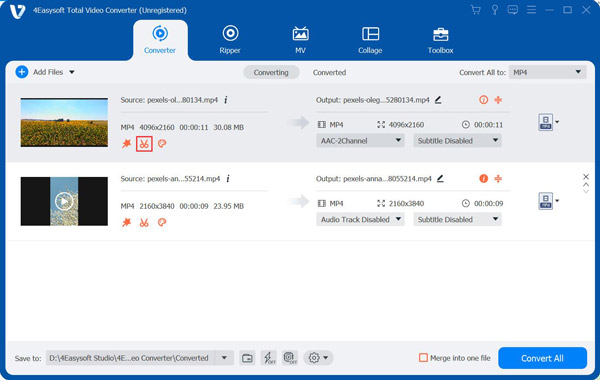Switch to the Ripper tab
Screen dimensions: 600x380
point(230,40)
